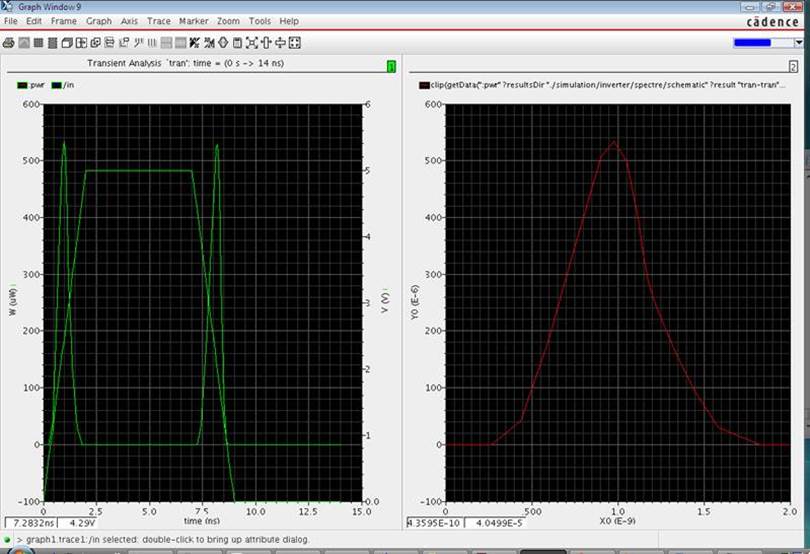
Task: Click the 7.2832ns cursor readout field
Action: point(32,522)
